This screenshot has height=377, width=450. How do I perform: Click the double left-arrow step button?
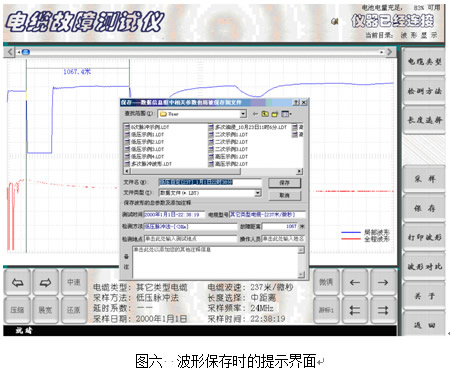355,311
